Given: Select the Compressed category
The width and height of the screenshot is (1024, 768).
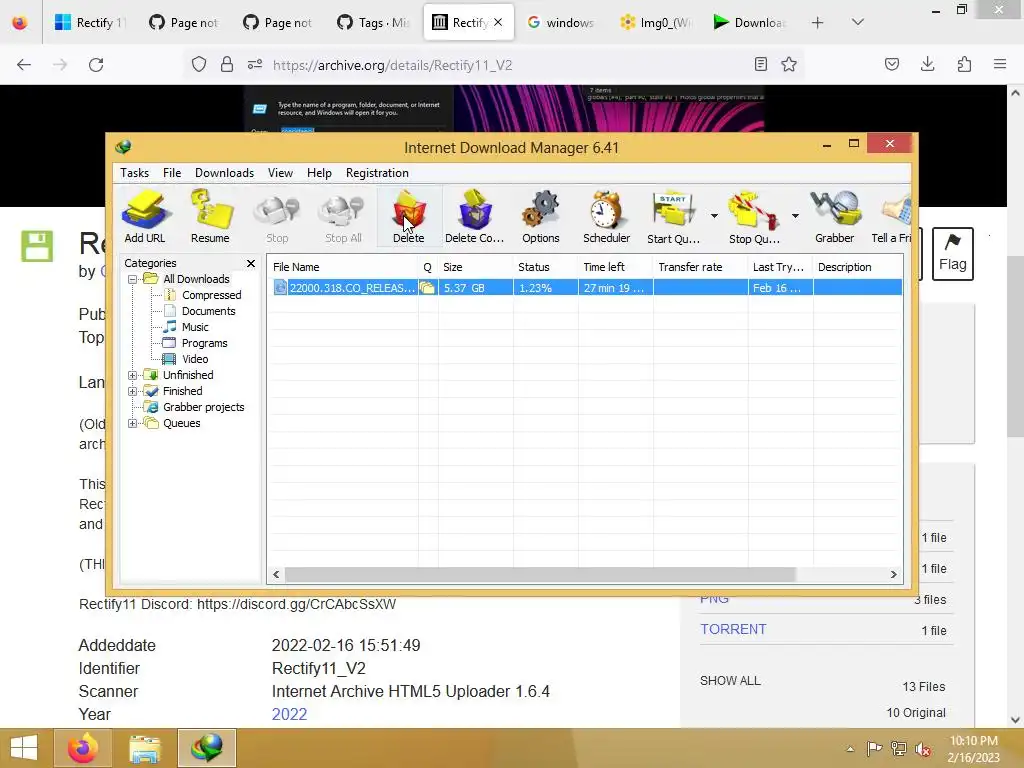Looking at the screenshot, I should point(211,295).
